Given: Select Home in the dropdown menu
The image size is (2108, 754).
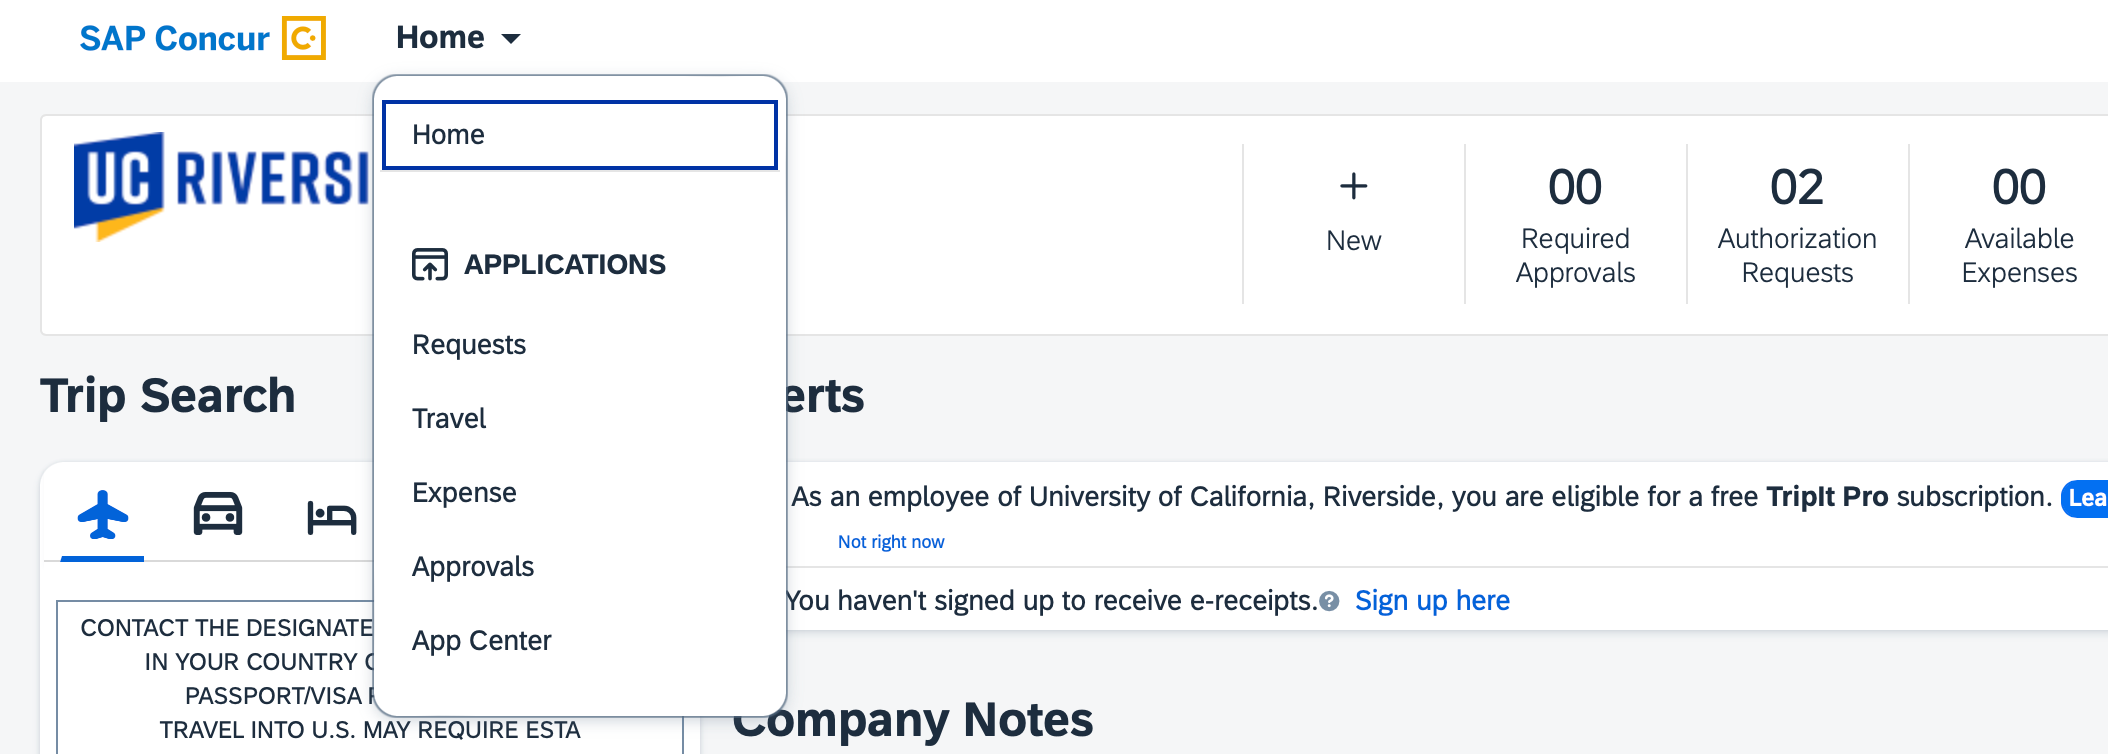Looking at the screenshot, I should [579, 135].
